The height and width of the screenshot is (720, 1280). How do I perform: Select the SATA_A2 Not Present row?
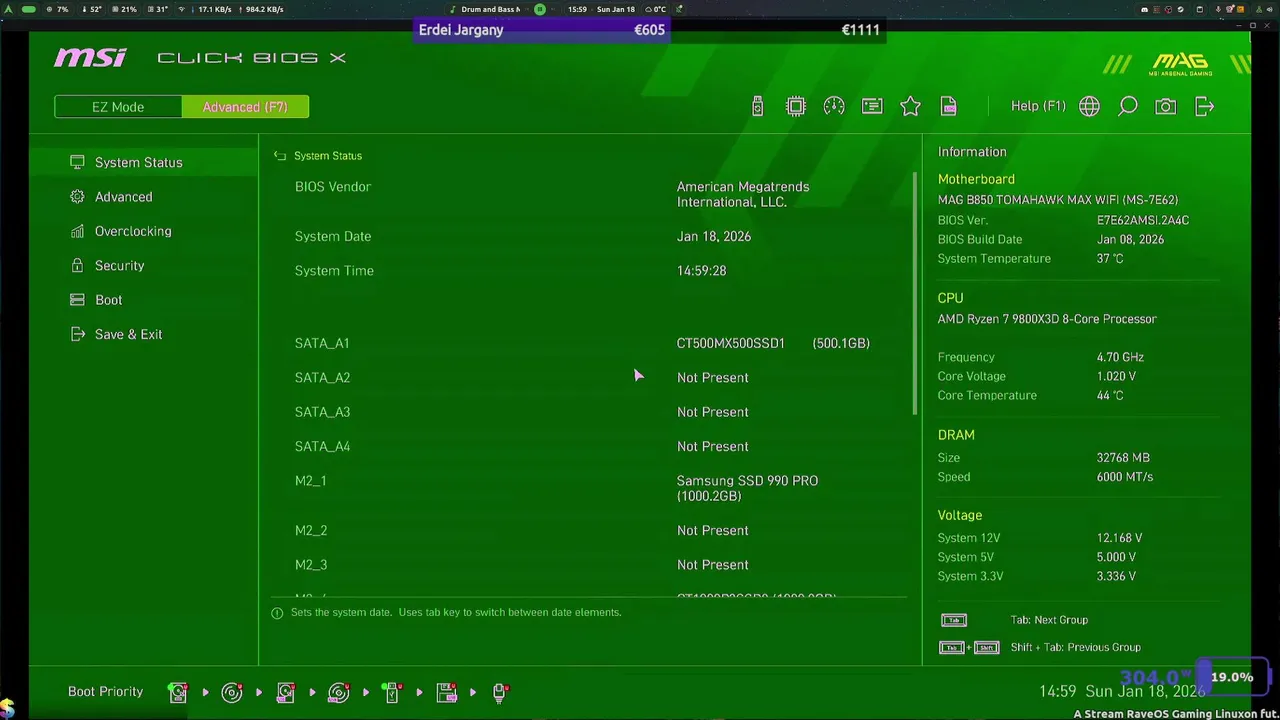(590, 378)
